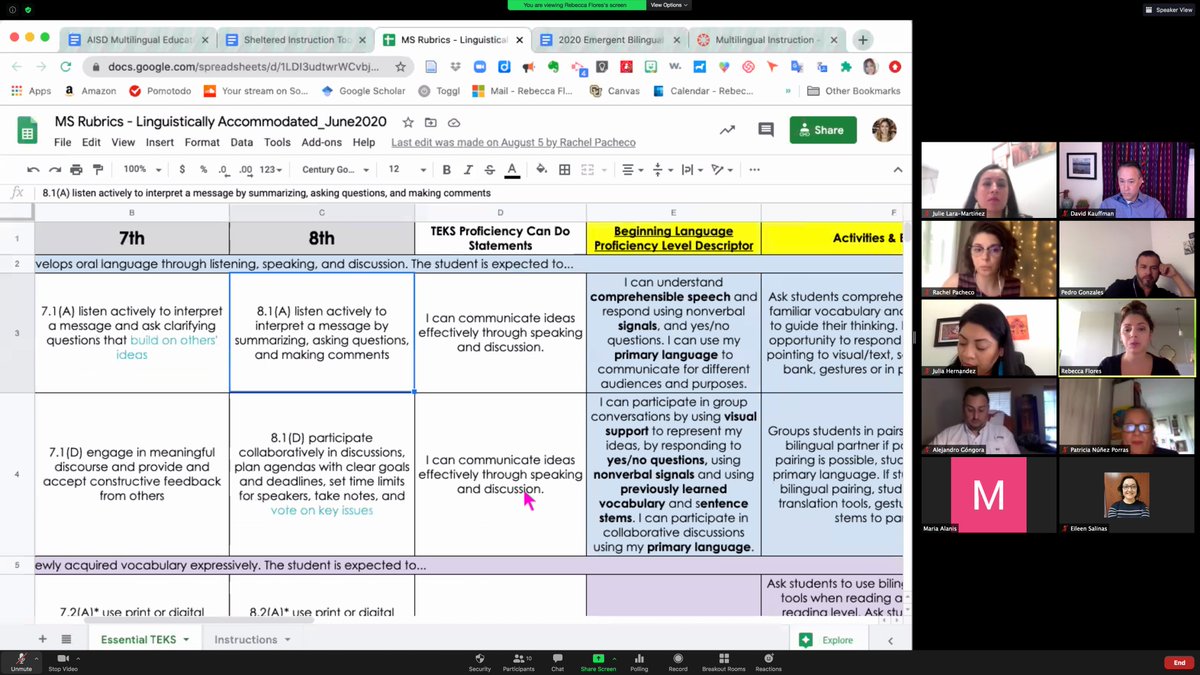Open the File menu
Screen dimensions: 1200x675
pos(62,142)
